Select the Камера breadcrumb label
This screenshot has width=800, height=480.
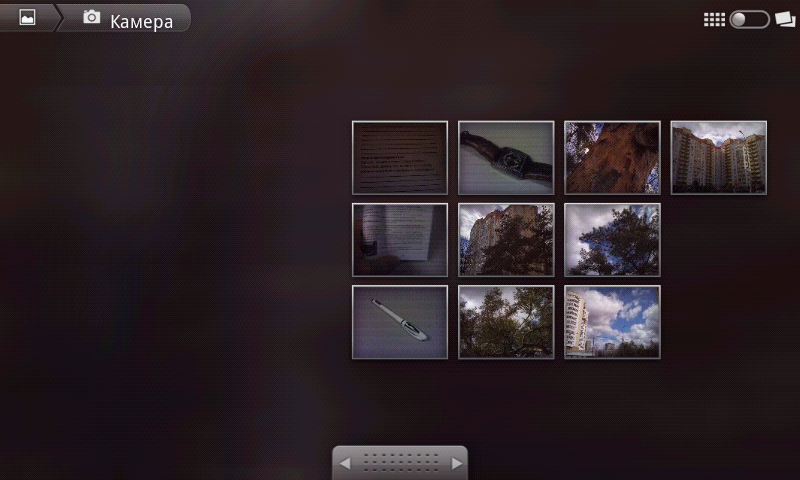pos(141,22)
